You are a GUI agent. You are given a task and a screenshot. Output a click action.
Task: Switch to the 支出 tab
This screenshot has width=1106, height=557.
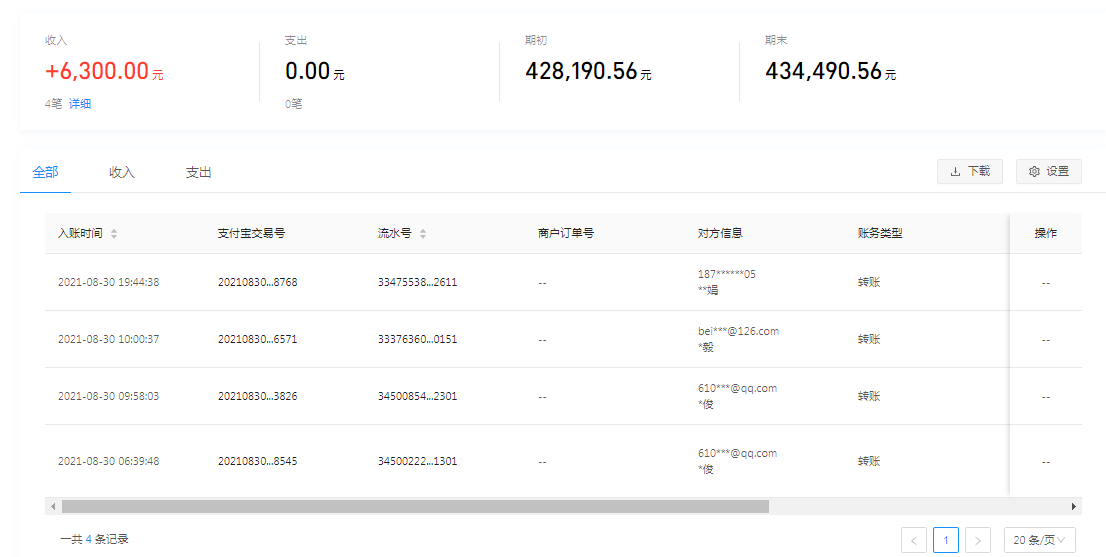coord(198,172)
